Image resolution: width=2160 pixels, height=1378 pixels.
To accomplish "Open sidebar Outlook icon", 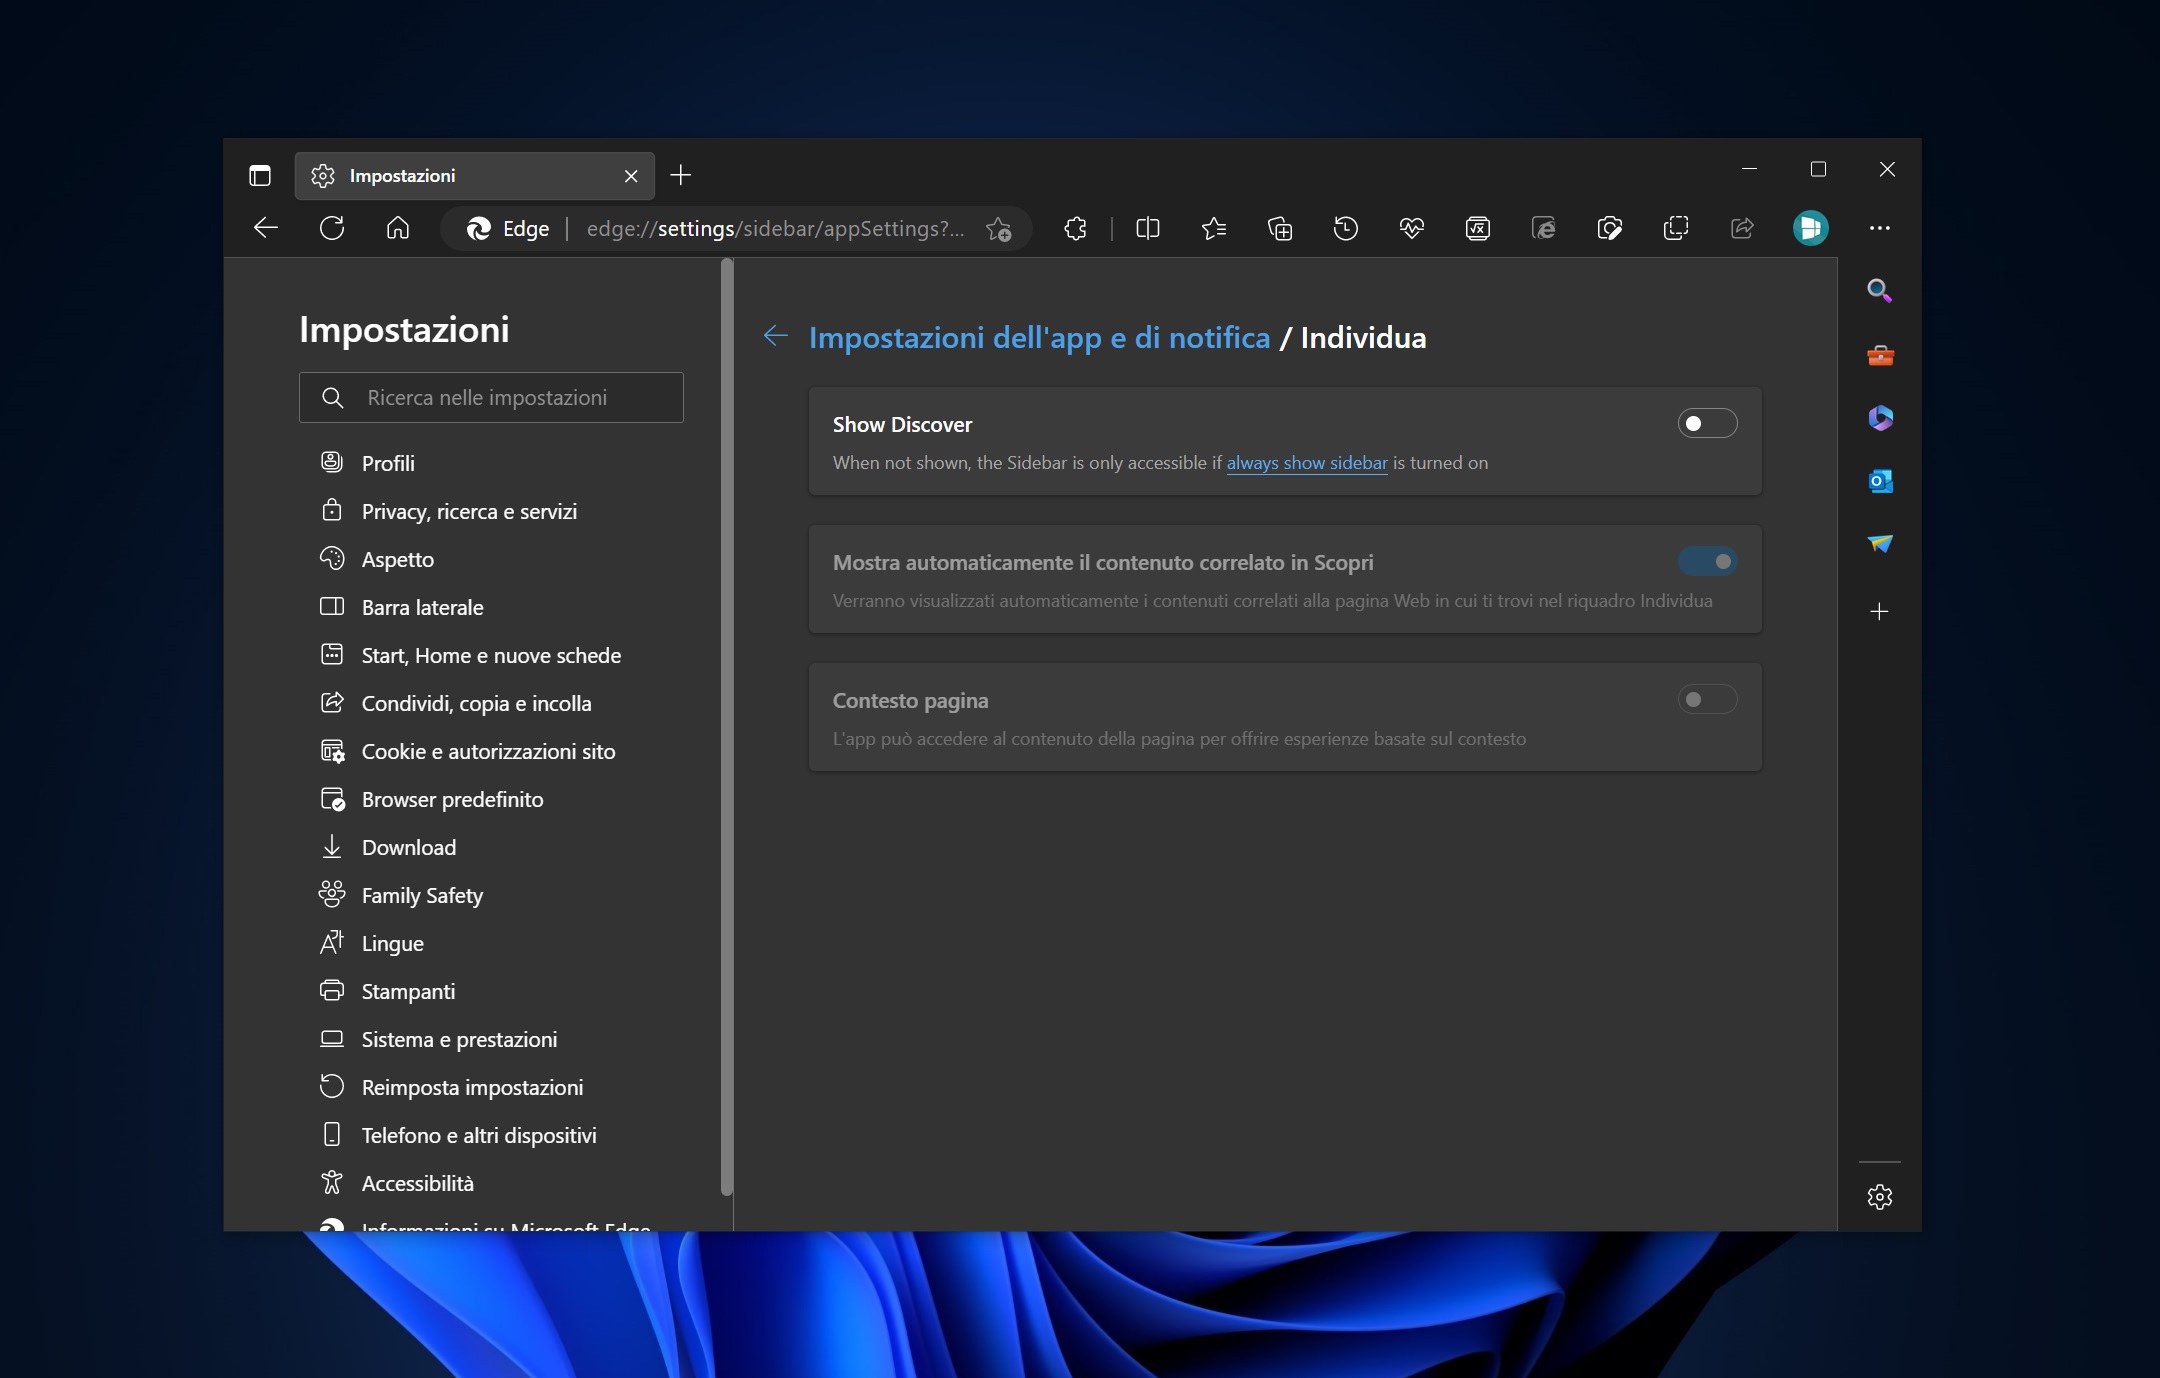I will (x=1880, y=481).
